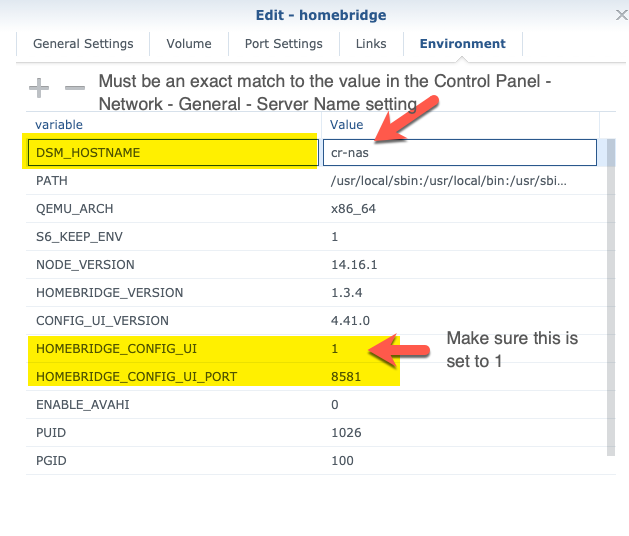Click the cr-nas value input field

(x=460, y=152)
